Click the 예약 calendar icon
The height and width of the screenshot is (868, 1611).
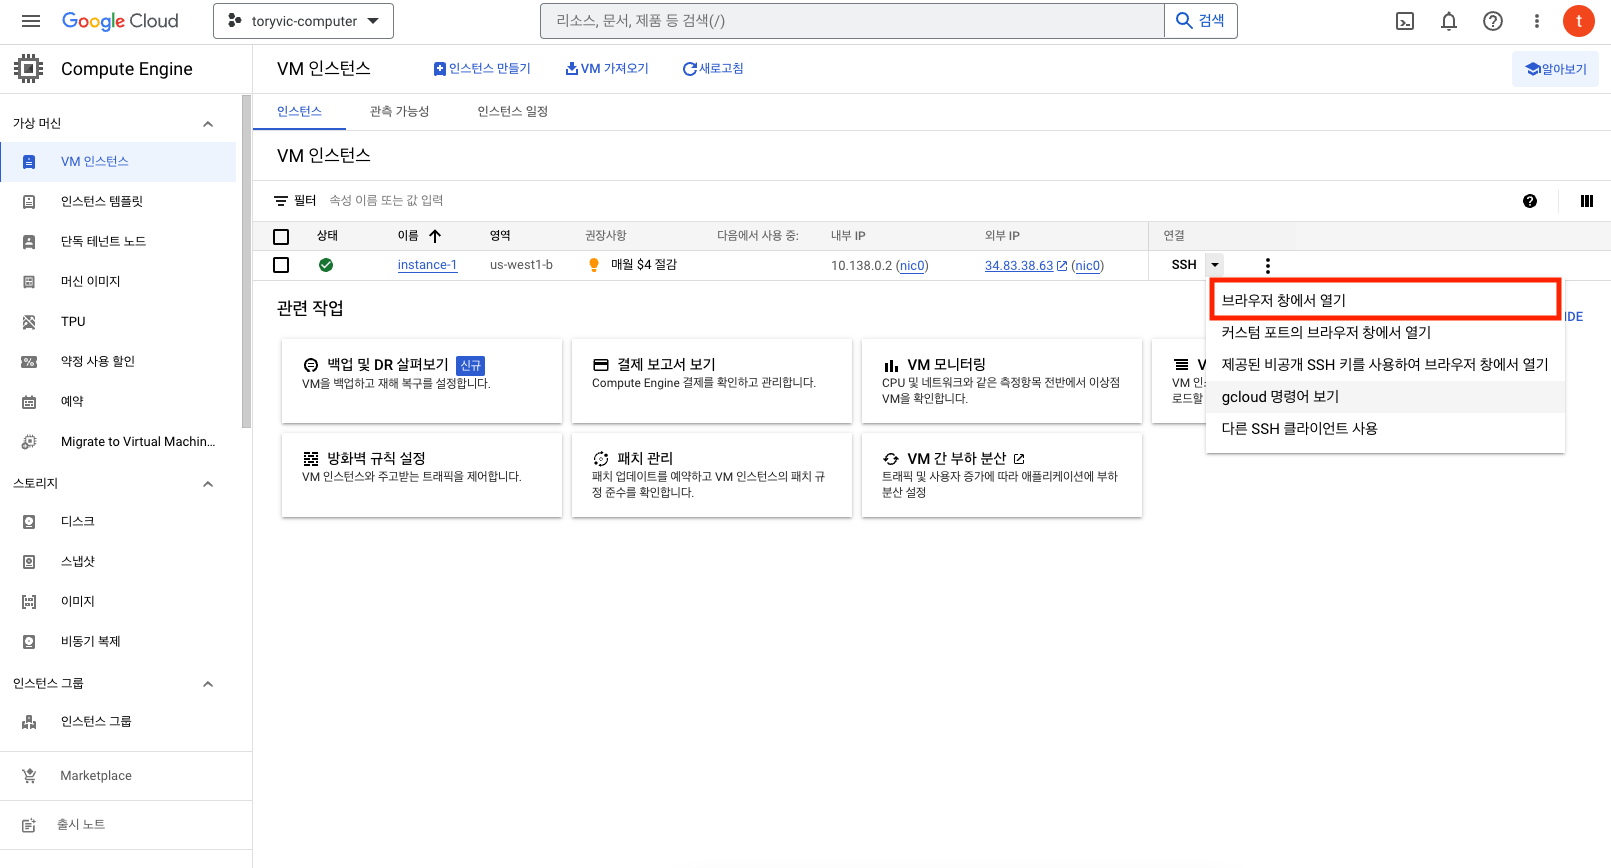29,402
